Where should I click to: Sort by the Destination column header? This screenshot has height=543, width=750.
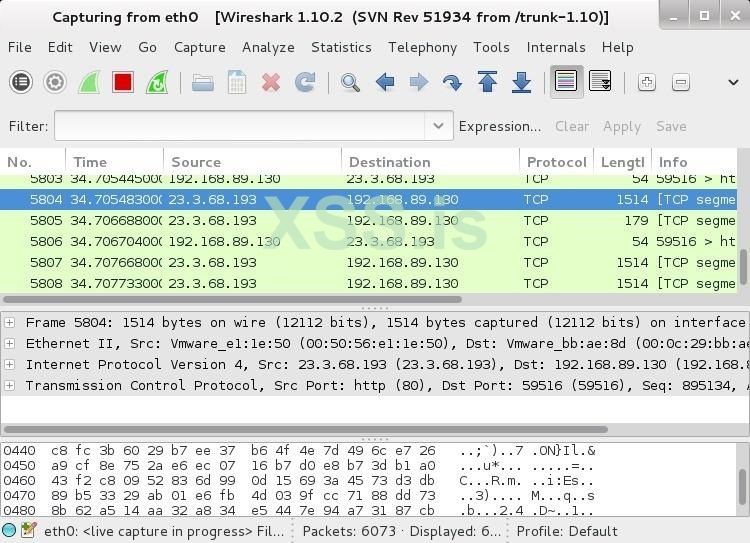pos(430,162)
